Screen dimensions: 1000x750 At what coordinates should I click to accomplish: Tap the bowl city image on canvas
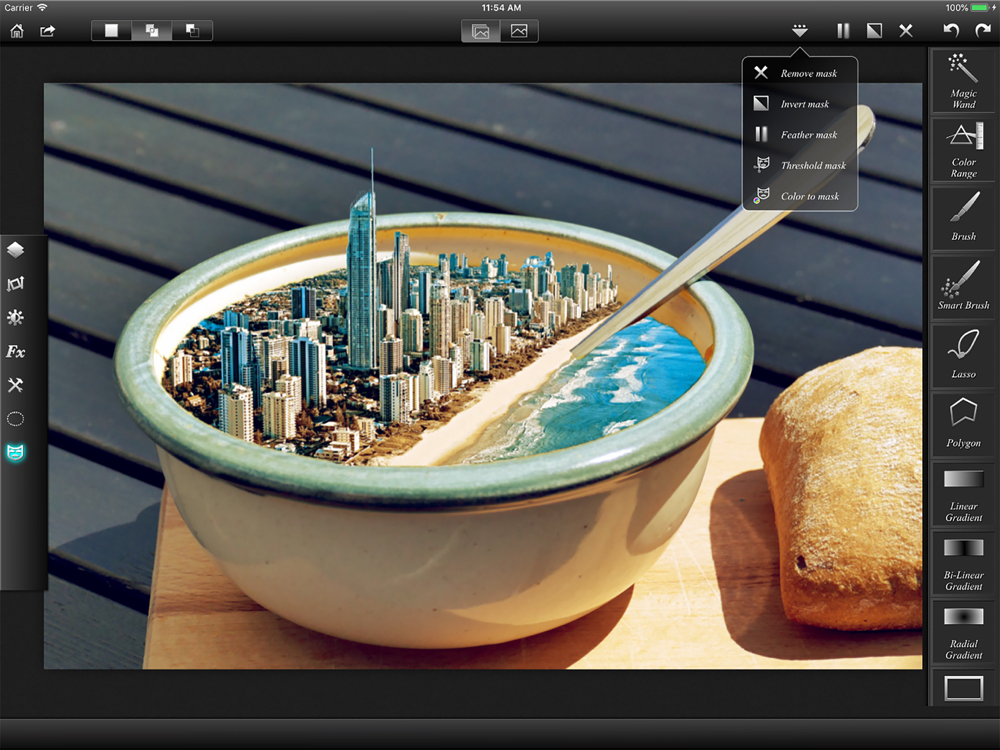pyautogui.click(x=483, y=376)
